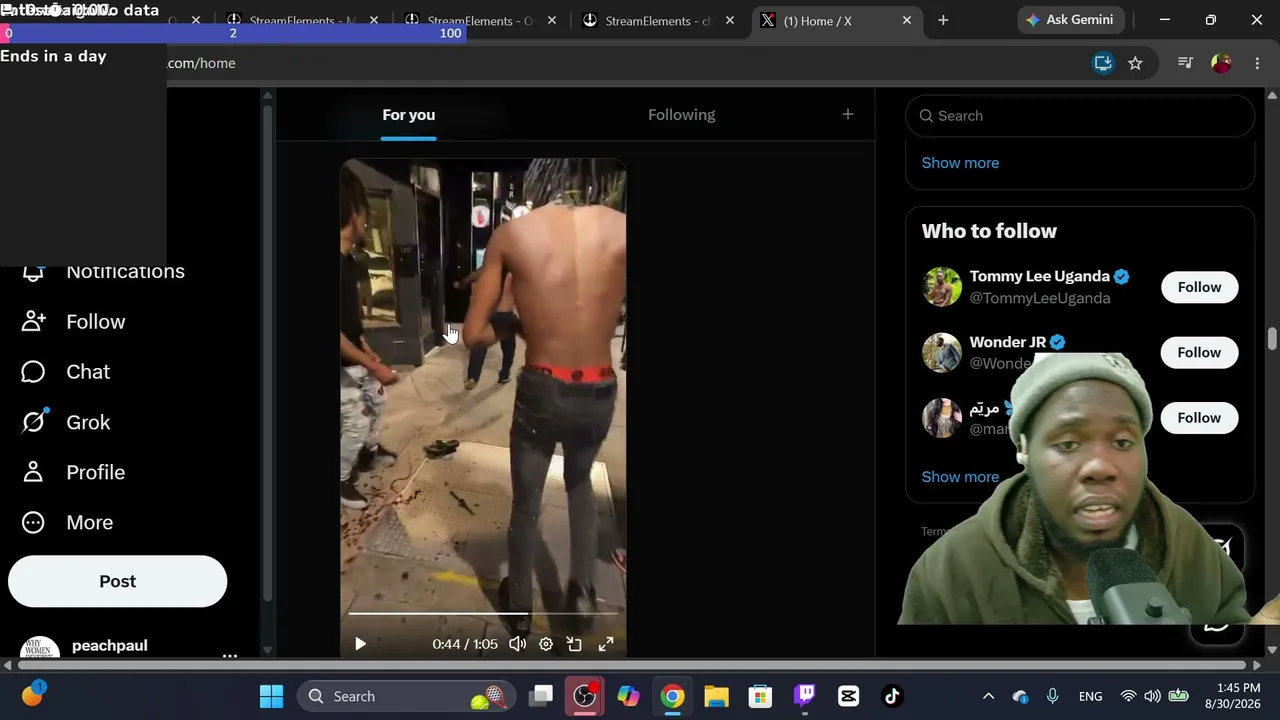The height and width of the screenshot is (720, 1280).
Task: Show hidden system tray icons
Action: (988, 696)
